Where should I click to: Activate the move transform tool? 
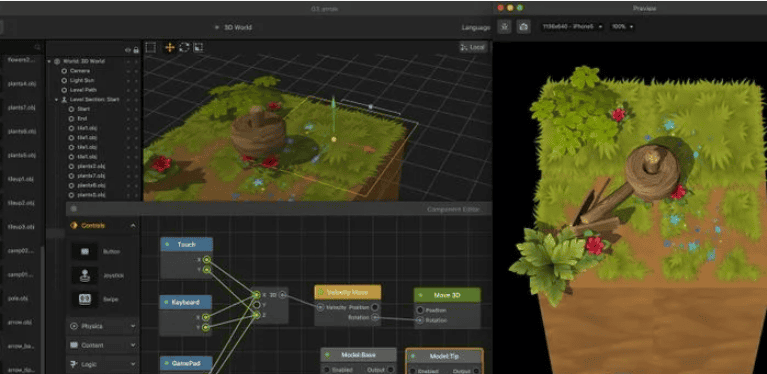(170, 47)
